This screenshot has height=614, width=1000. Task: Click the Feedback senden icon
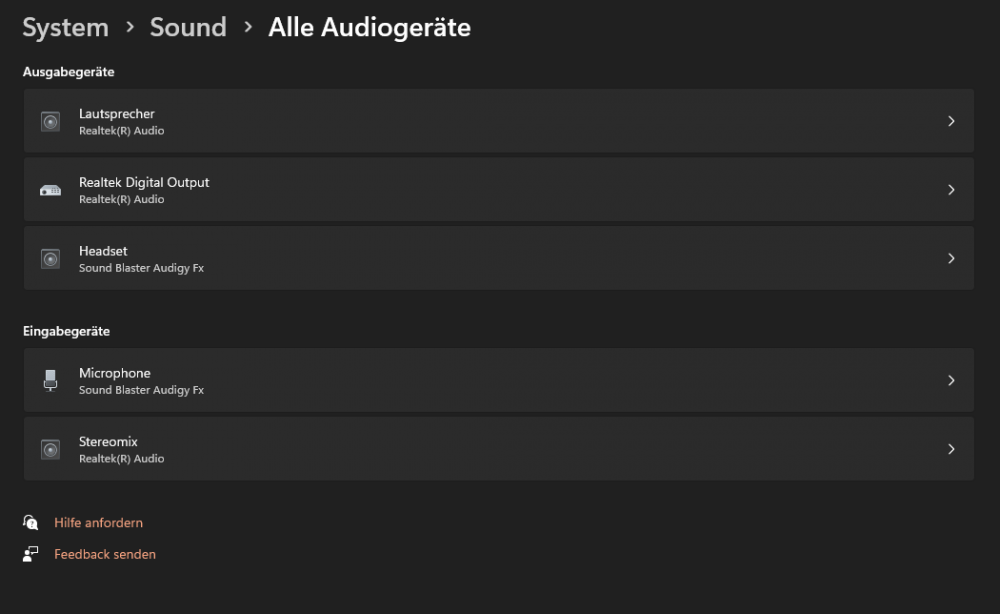[x=31, y=554]
